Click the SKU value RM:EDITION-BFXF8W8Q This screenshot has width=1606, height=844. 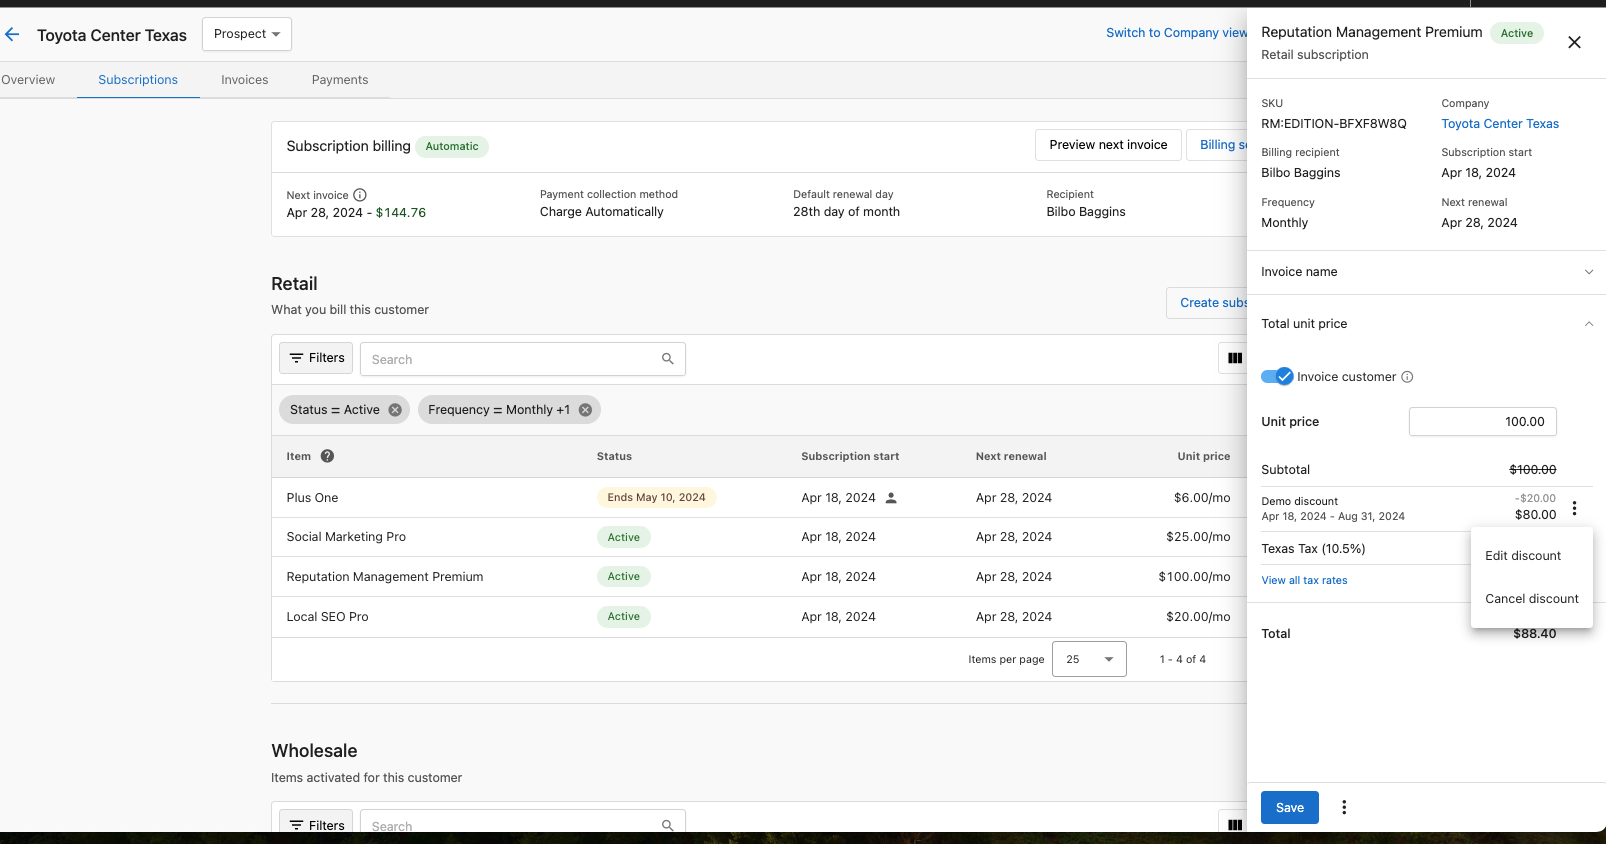click(1334, 124)
